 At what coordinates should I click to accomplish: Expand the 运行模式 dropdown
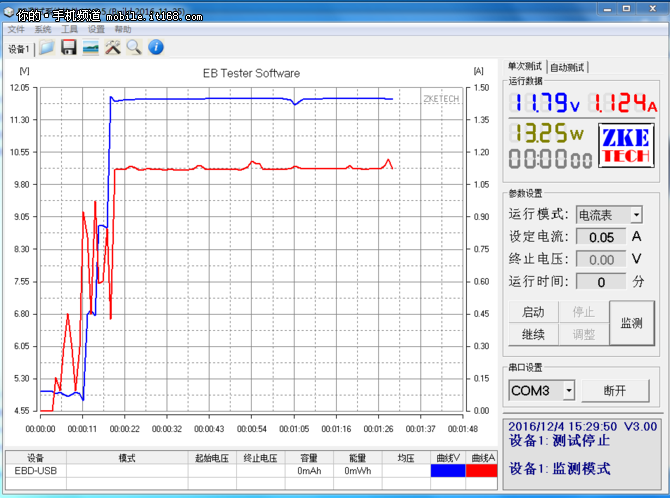[x=636, y=215]
